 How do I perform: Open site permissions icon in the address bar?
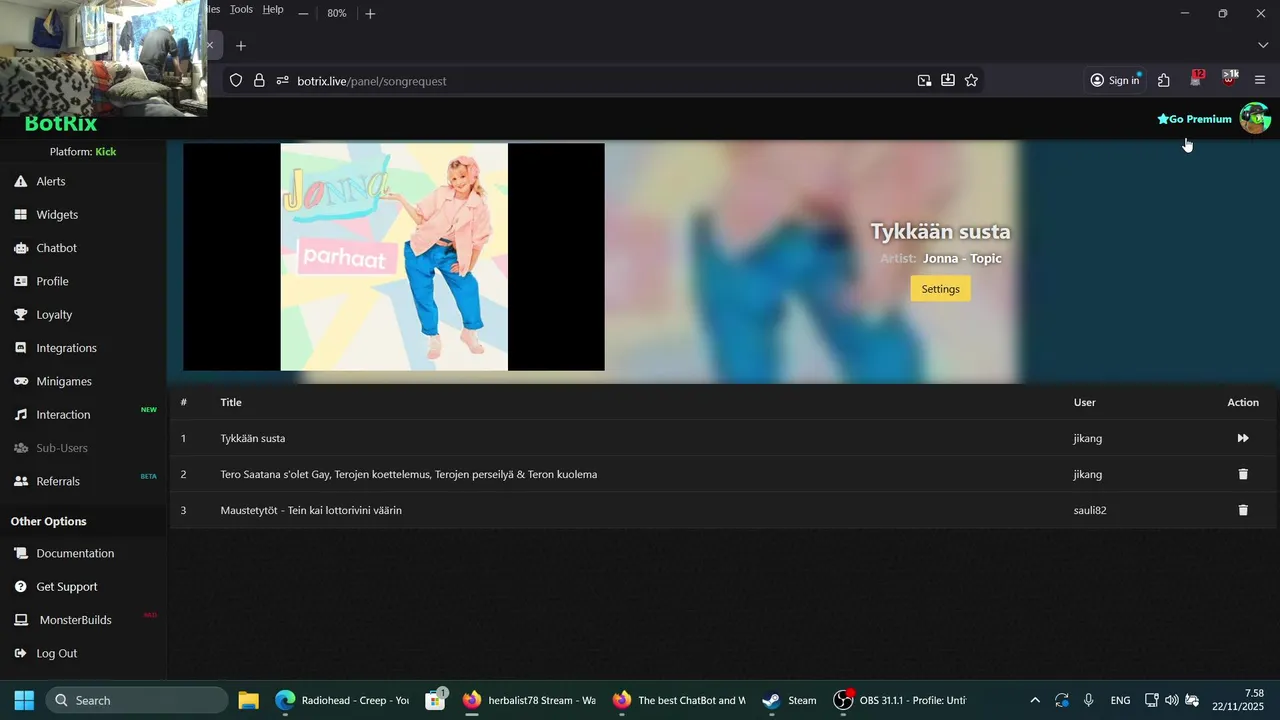[x=282, y=81]
